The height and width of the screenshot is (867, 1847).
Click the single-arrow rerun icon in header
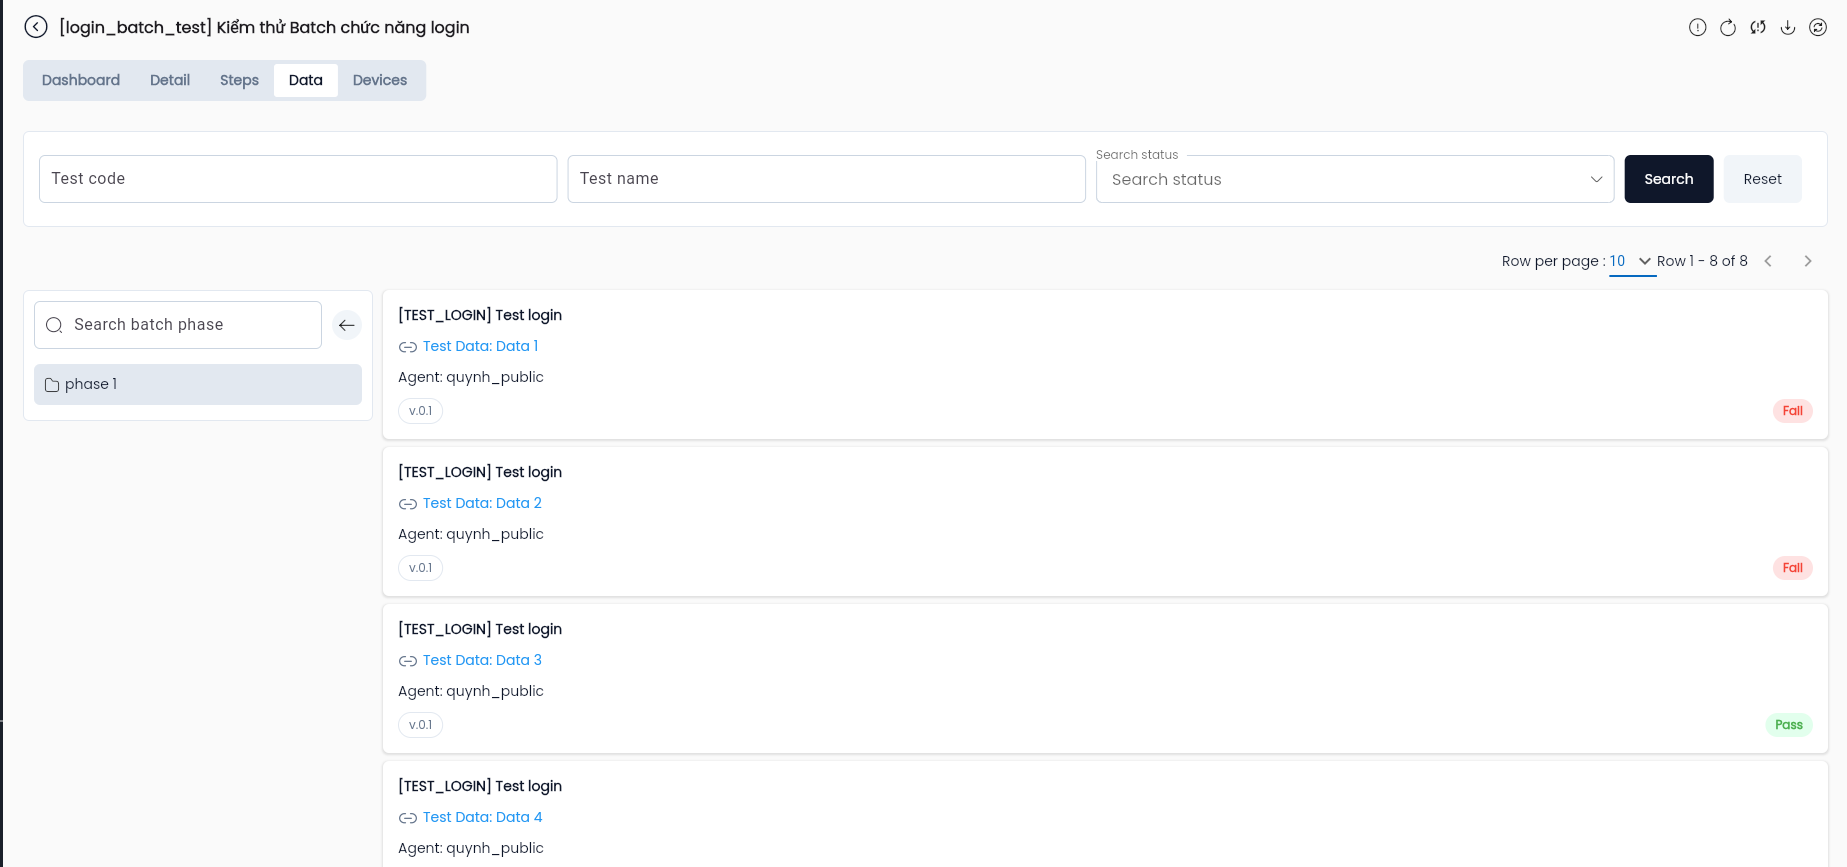(1728, 27)
